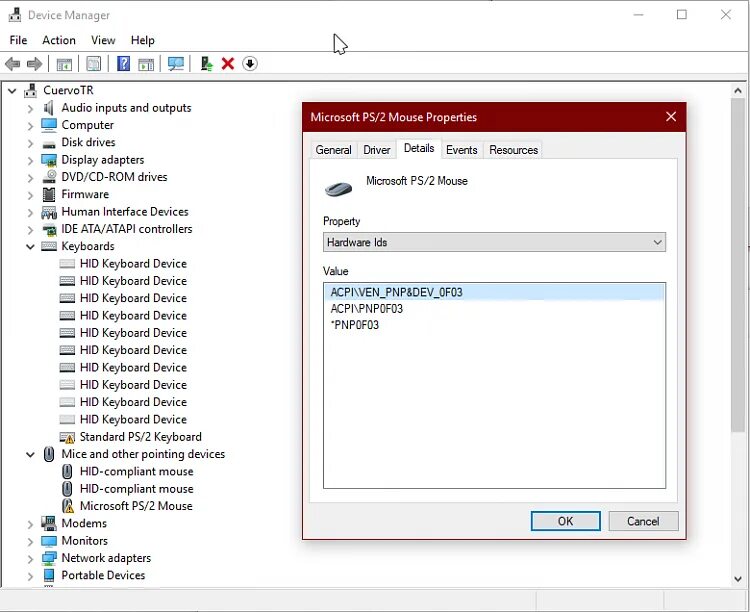Click the disable device down-arrow icon

[x=250, y=63]
